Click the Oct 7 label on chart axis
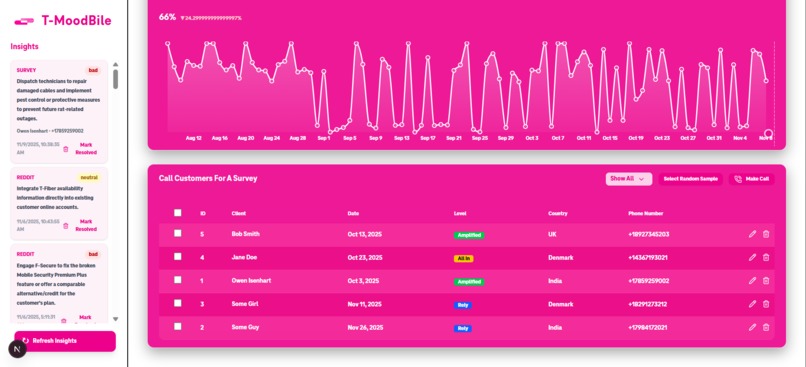Screen dimensions: 806x367 pyautogui.click(x=558, y=138)
